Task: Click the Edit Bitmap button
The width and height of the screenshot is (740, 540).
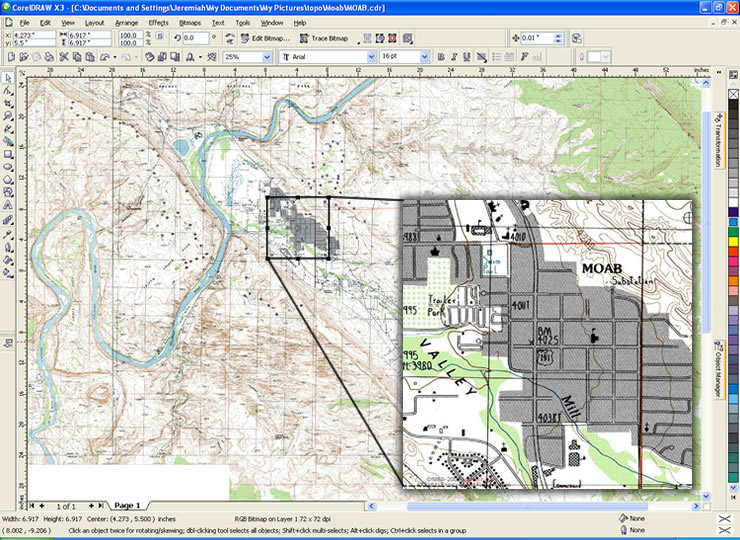Action: pos(264,38)
